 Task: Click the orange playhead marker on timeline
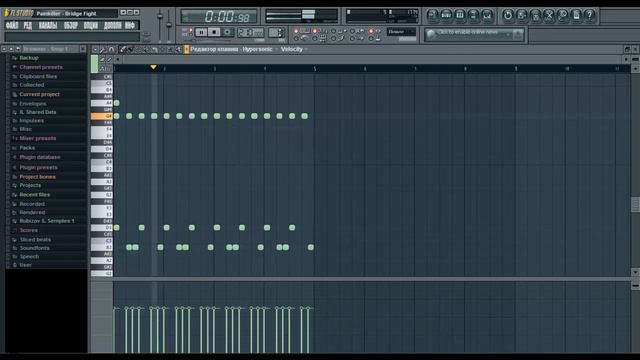153,67
